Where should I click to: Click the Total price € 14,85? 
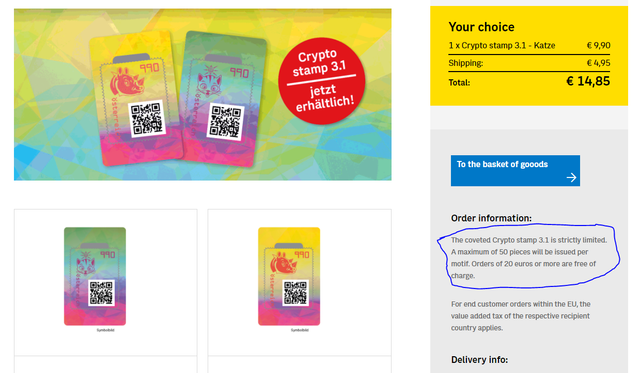(588, 81)
